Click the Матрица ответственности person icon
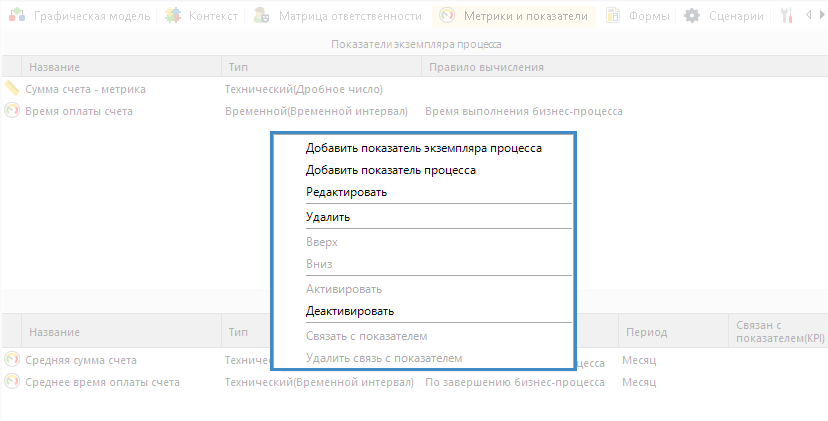This screenshot has width=828, height=421. point(261,16)
